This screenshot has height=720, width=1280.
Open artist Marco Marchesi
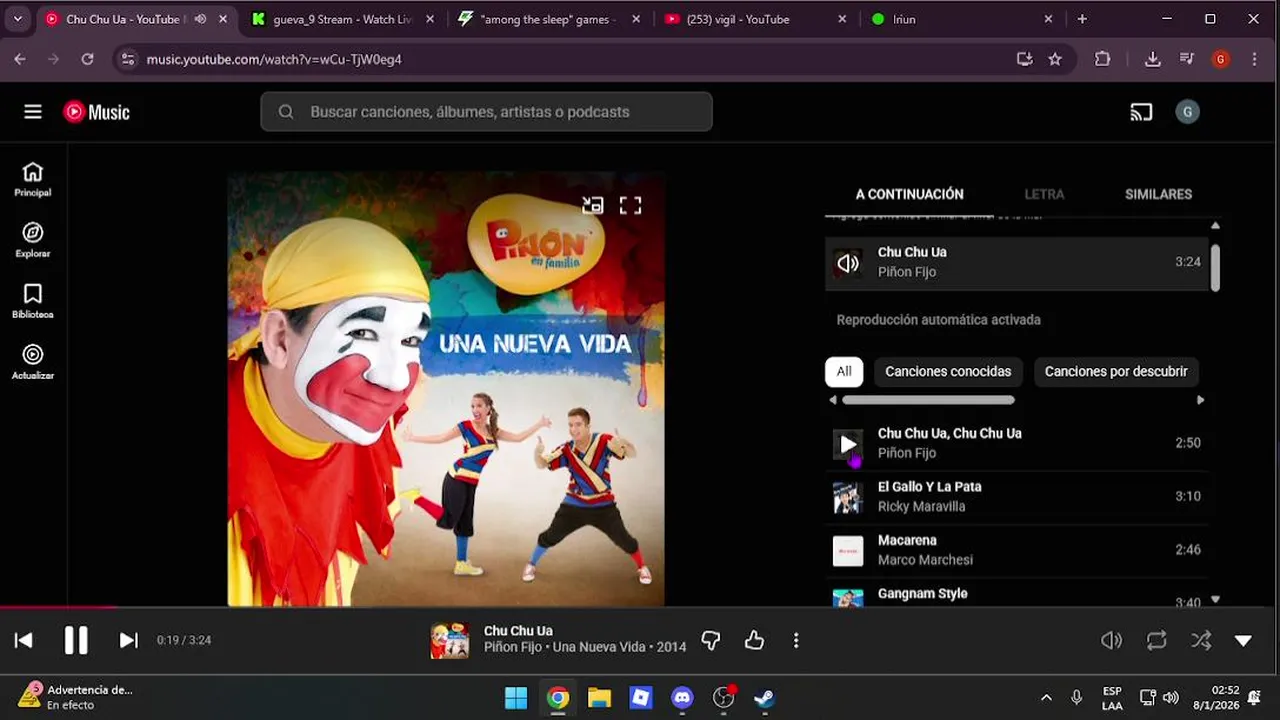[925, 560]
